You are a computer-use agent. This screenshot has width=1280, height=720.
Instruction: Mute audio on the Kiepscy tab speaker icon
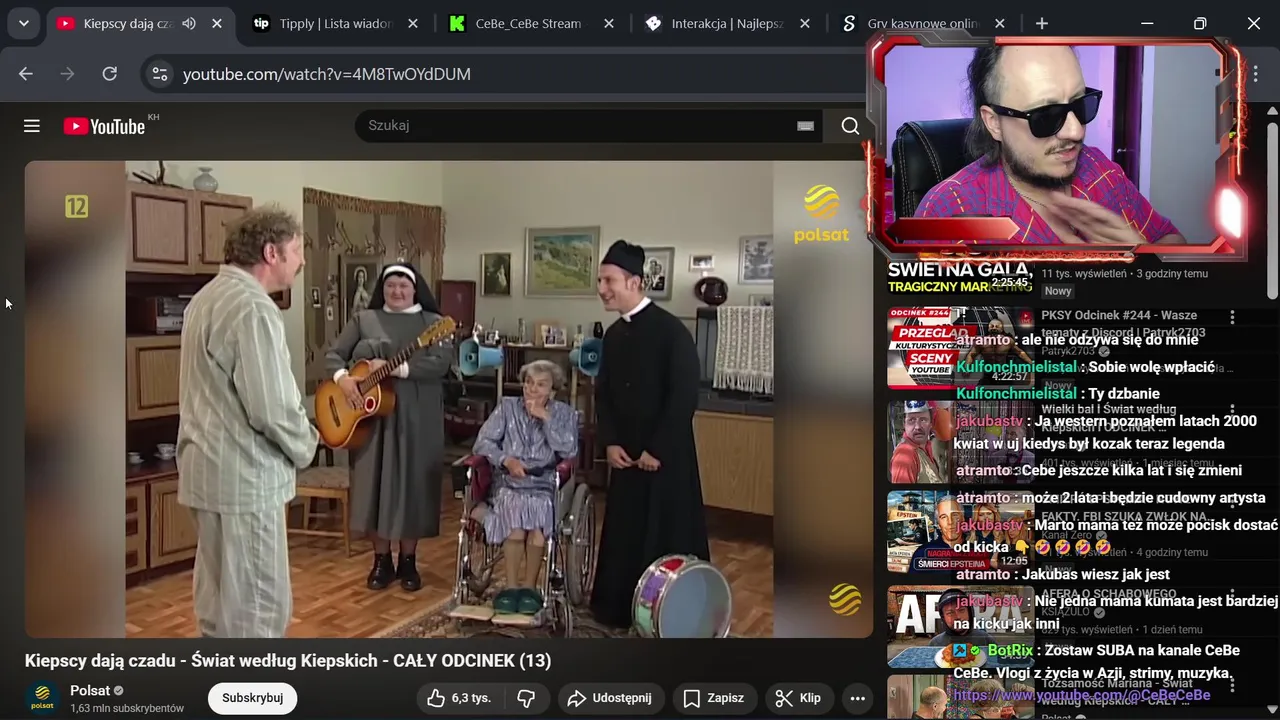coord(189,23)
